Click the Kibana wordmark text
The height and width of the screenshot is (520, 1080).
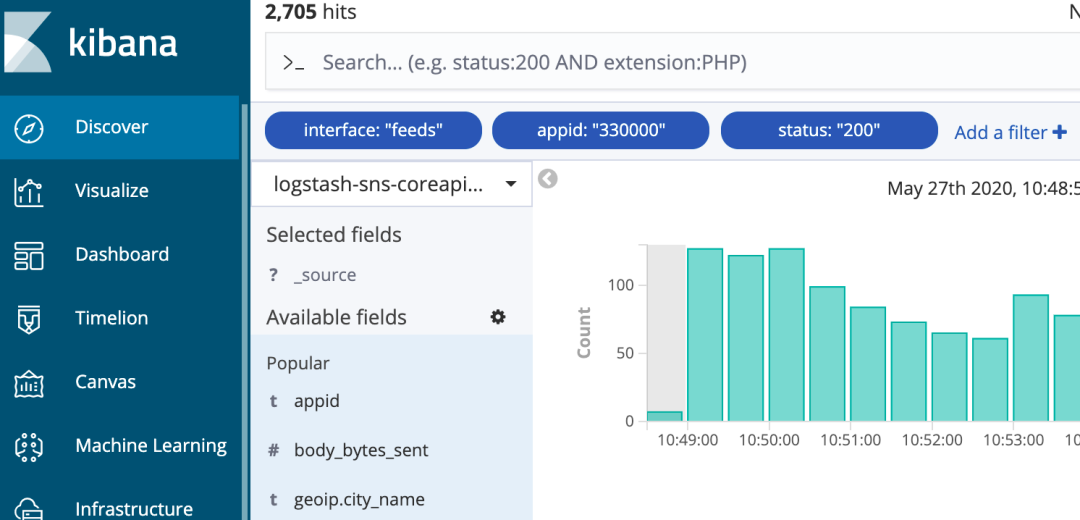(x=123, y=43)
